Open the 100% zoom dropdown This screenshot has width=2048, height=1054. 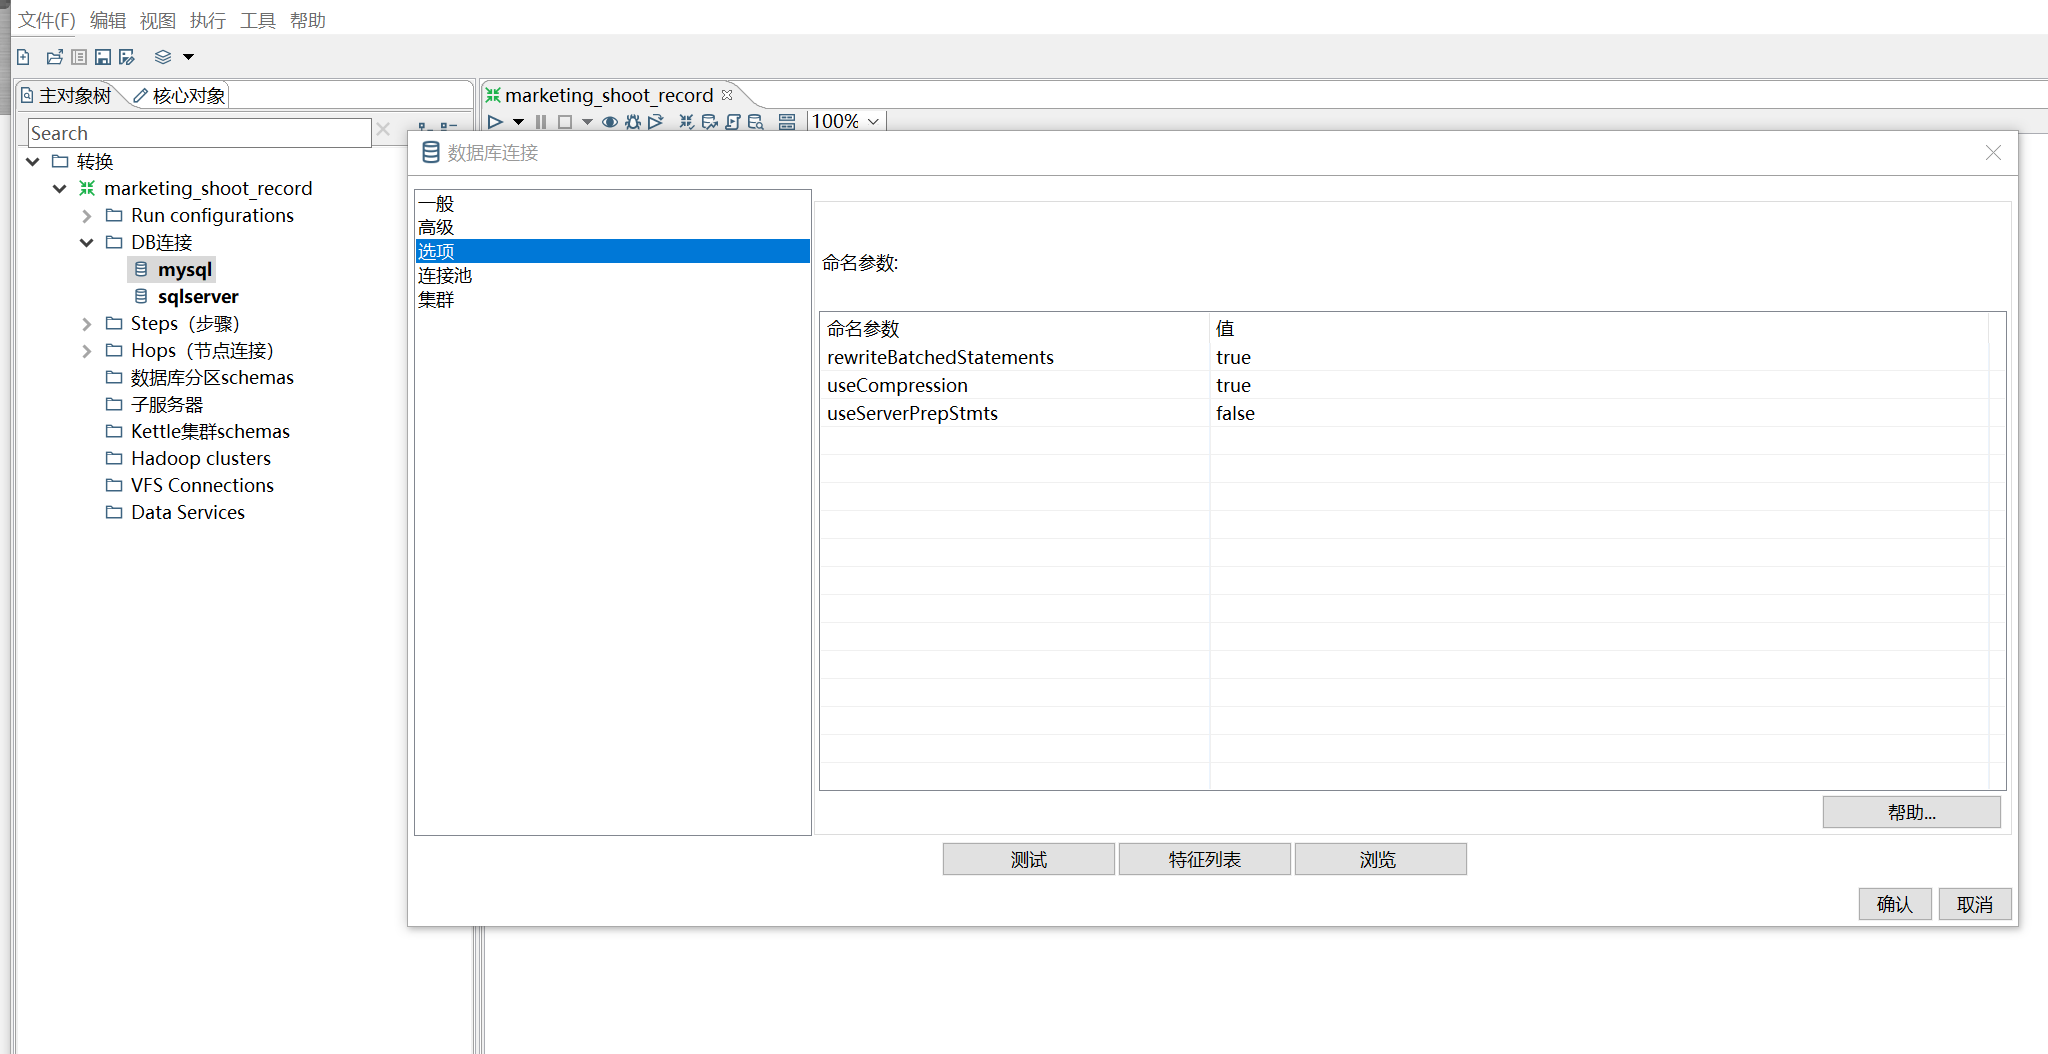[x=846, y=122]
